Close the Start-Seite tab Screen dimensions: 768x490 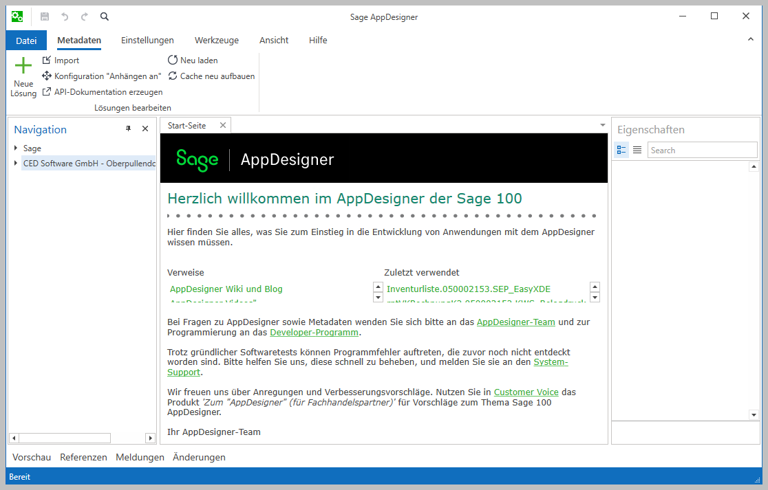click(223, 125)
